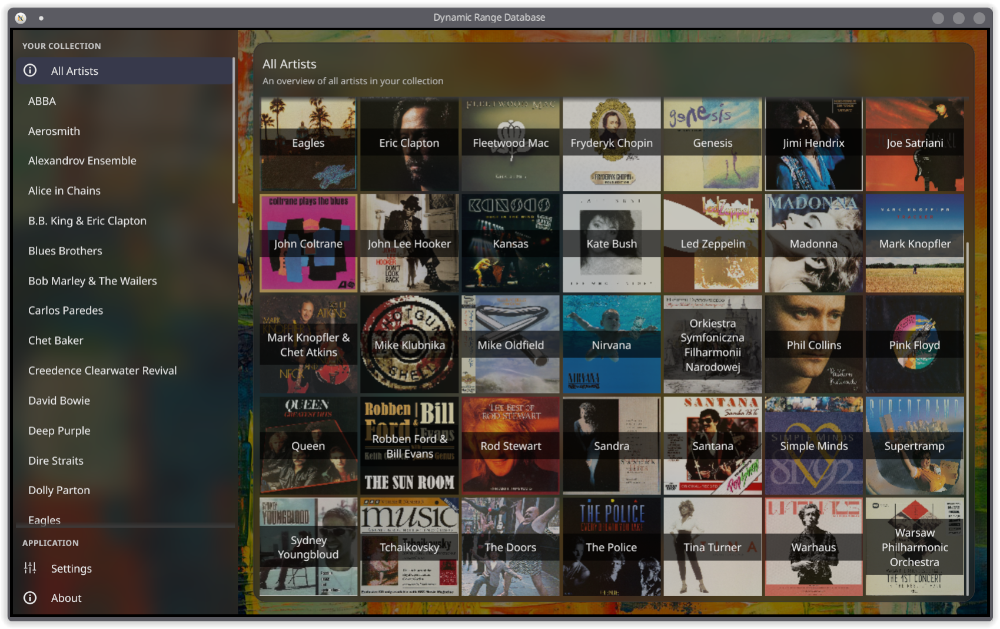Select Warsaw Philharmonic Orchestra tile
The width and height of the screenshot is (1000, 629).
(915, 547)
